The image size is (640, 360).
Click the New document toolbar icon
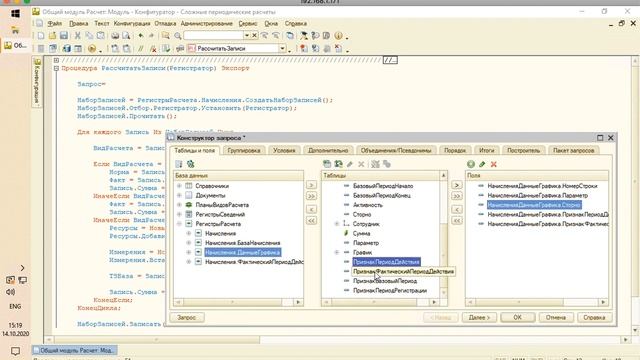point(41,36)
